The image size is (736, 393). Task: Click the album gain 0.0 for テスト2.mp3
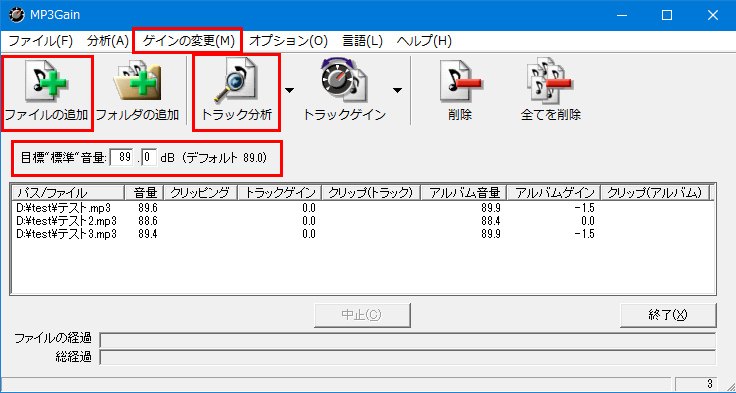coord(587,221)
